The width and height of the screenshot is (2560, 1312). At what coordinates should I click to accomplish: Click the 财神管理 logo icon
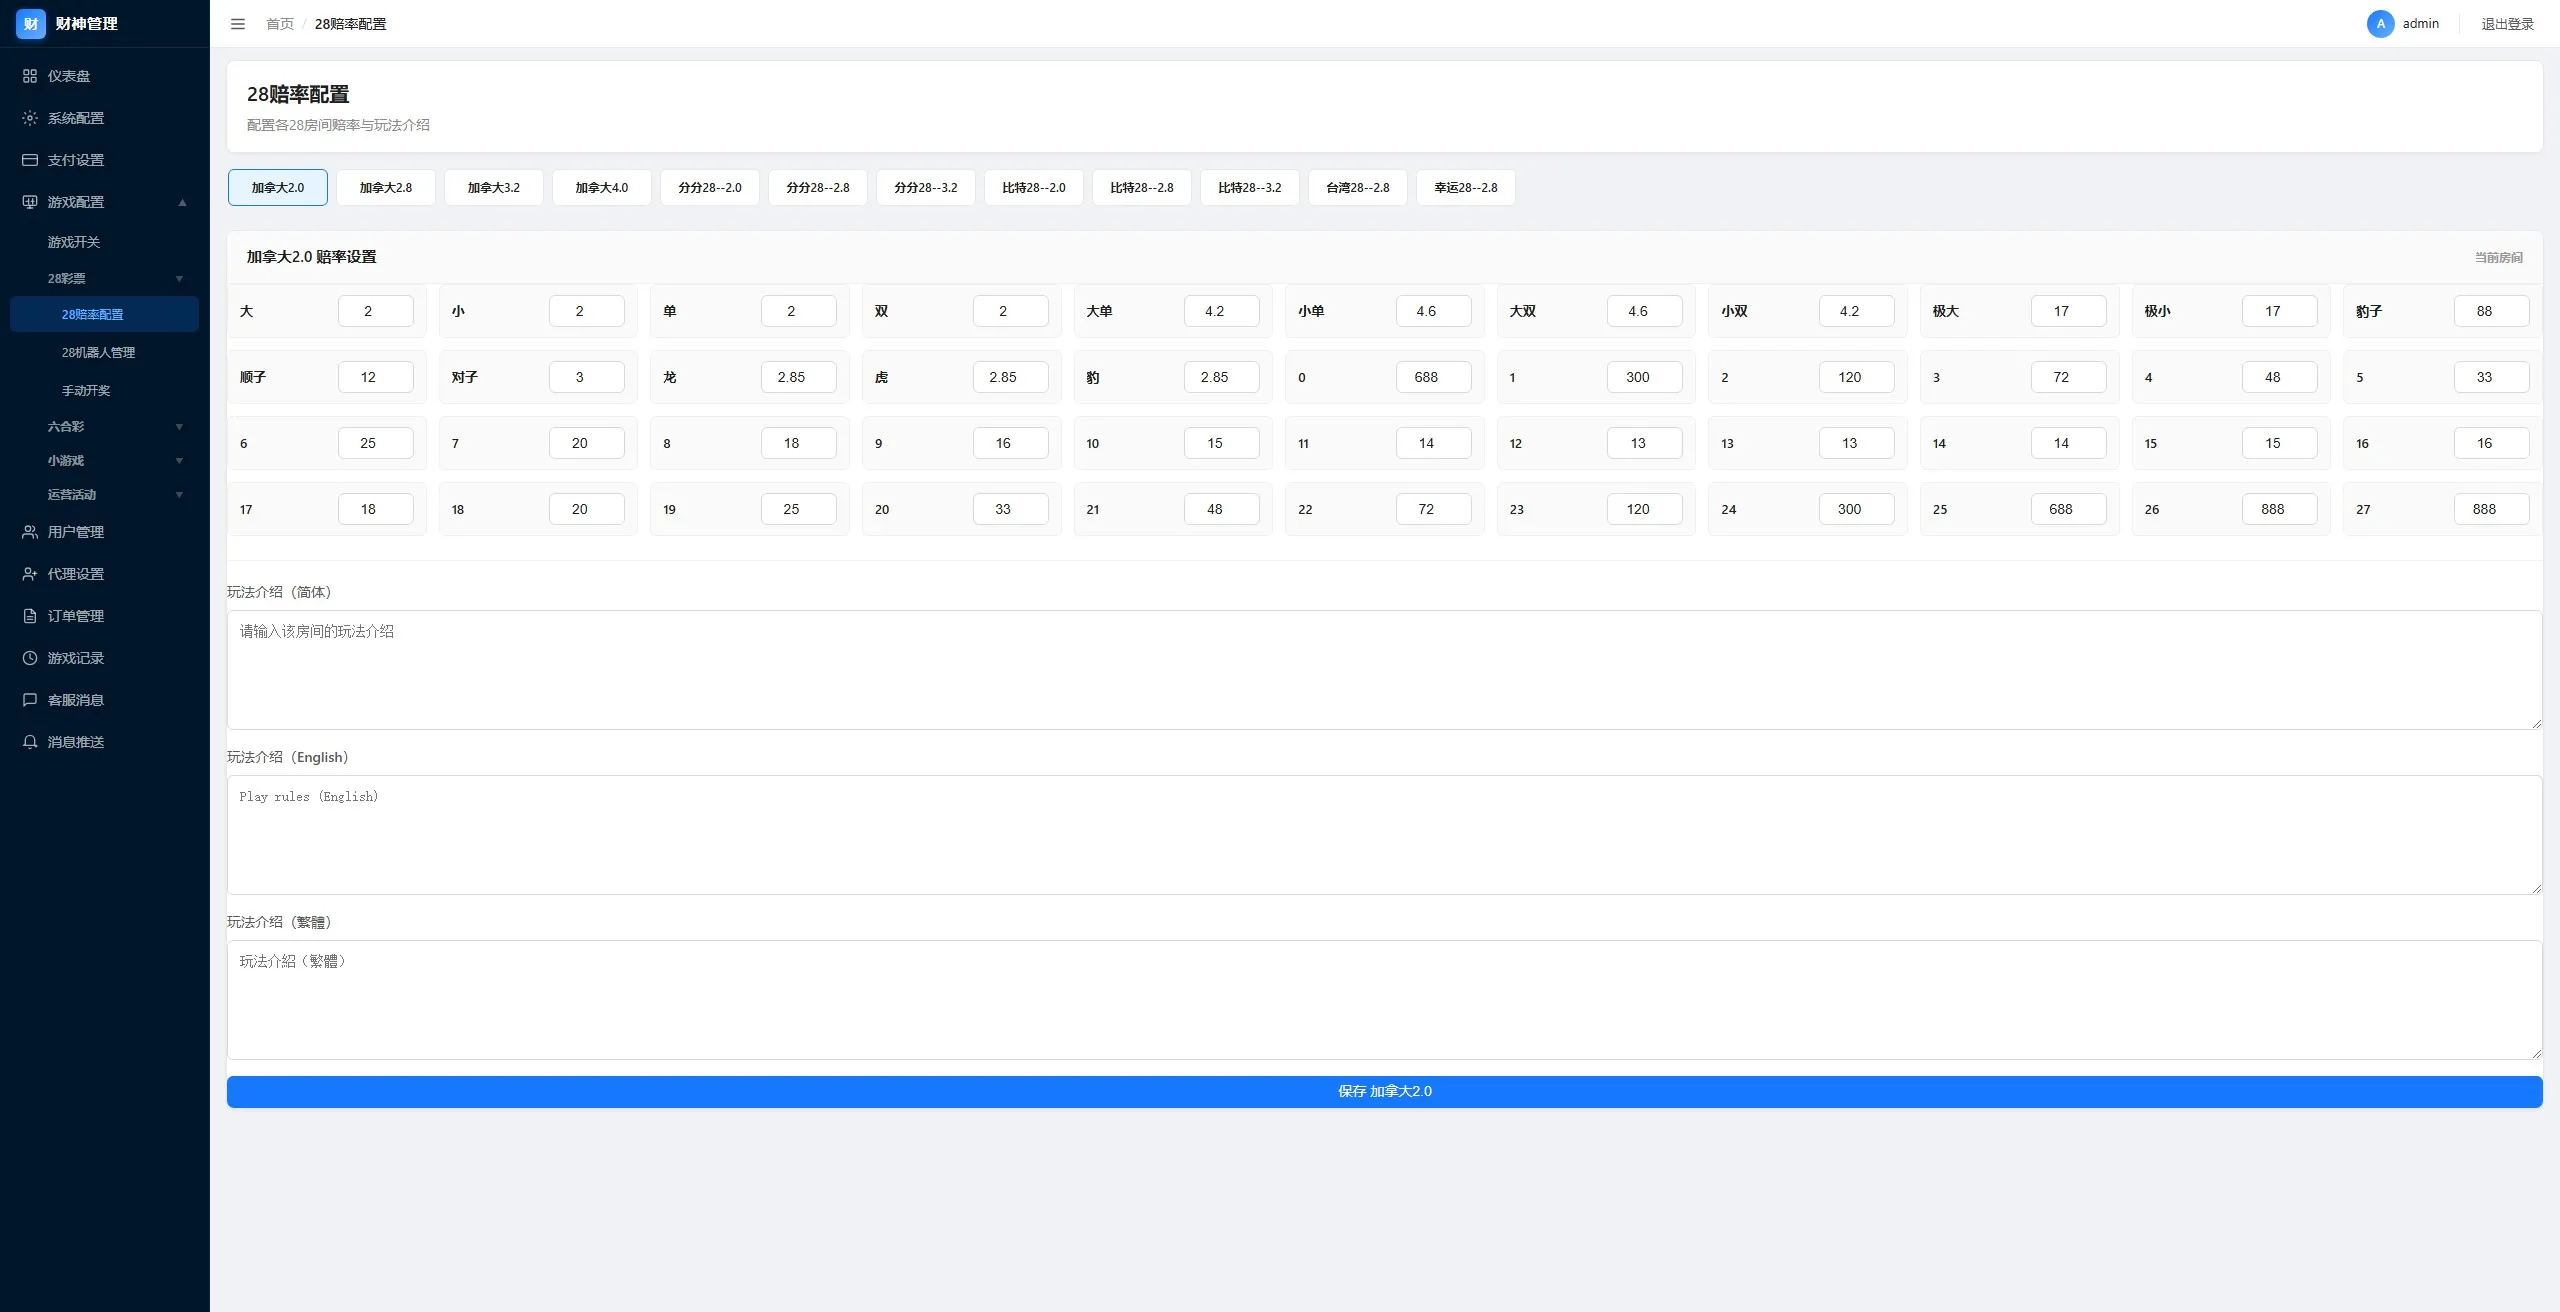[x=31, y=24]
